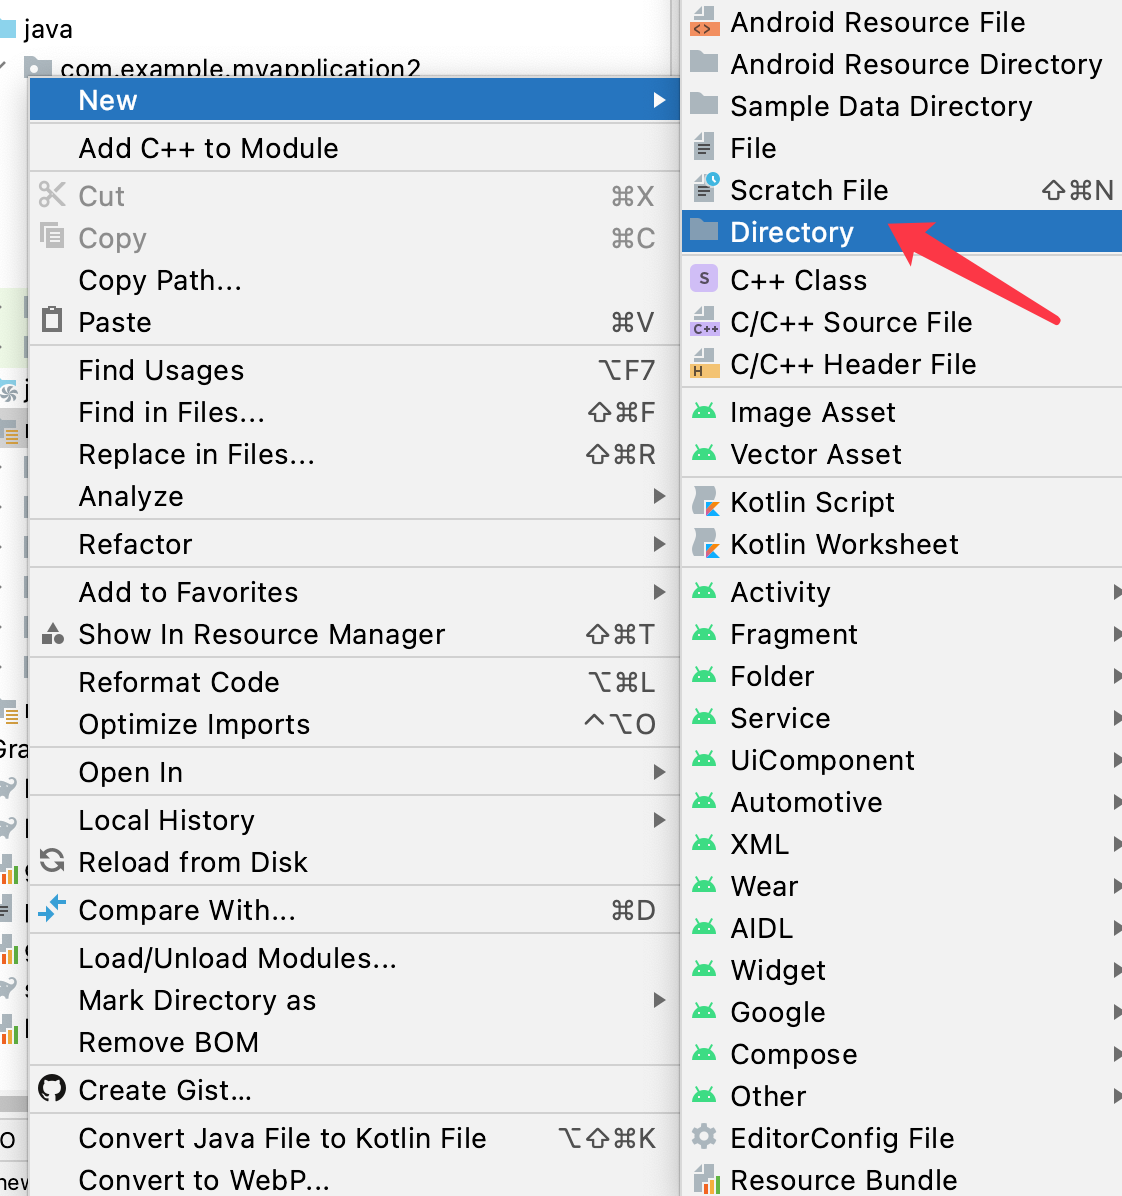This screenshot has width=1122, height=1196.
Task: Expand the Activity submenu arrow
Action: (1116, 592)
